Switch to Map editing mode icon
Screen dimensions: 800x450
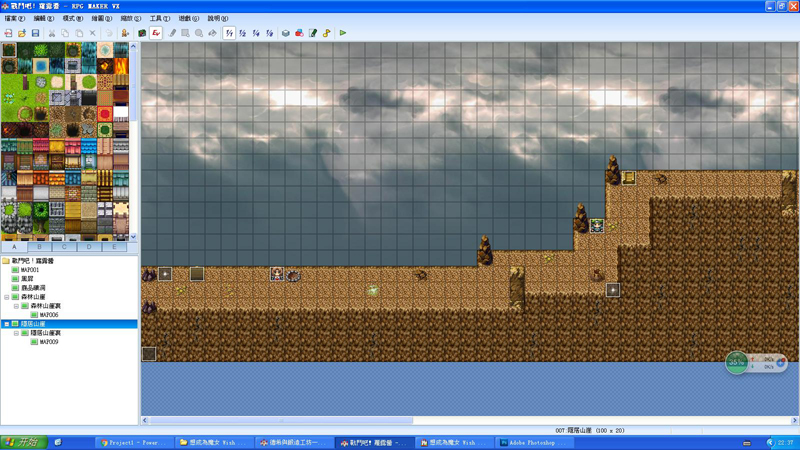[142, 33]
